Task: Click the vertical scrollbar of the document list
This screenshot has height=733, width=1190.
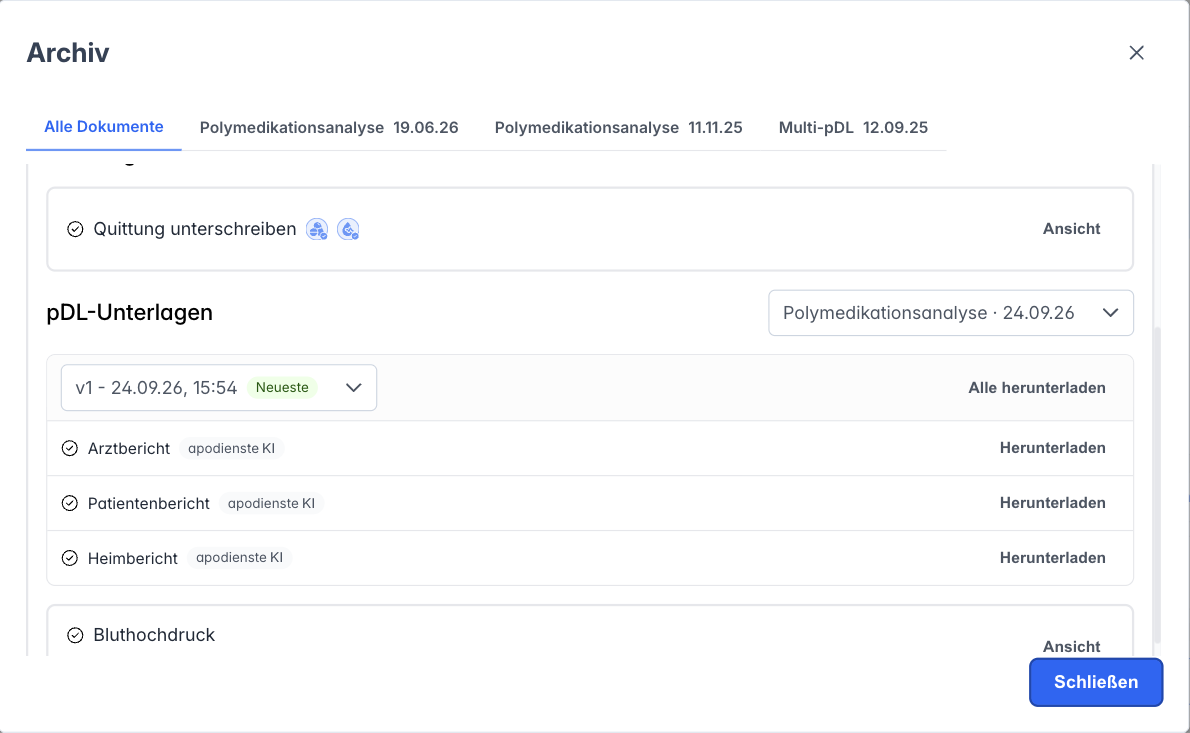Action: tap(1157, 486)
